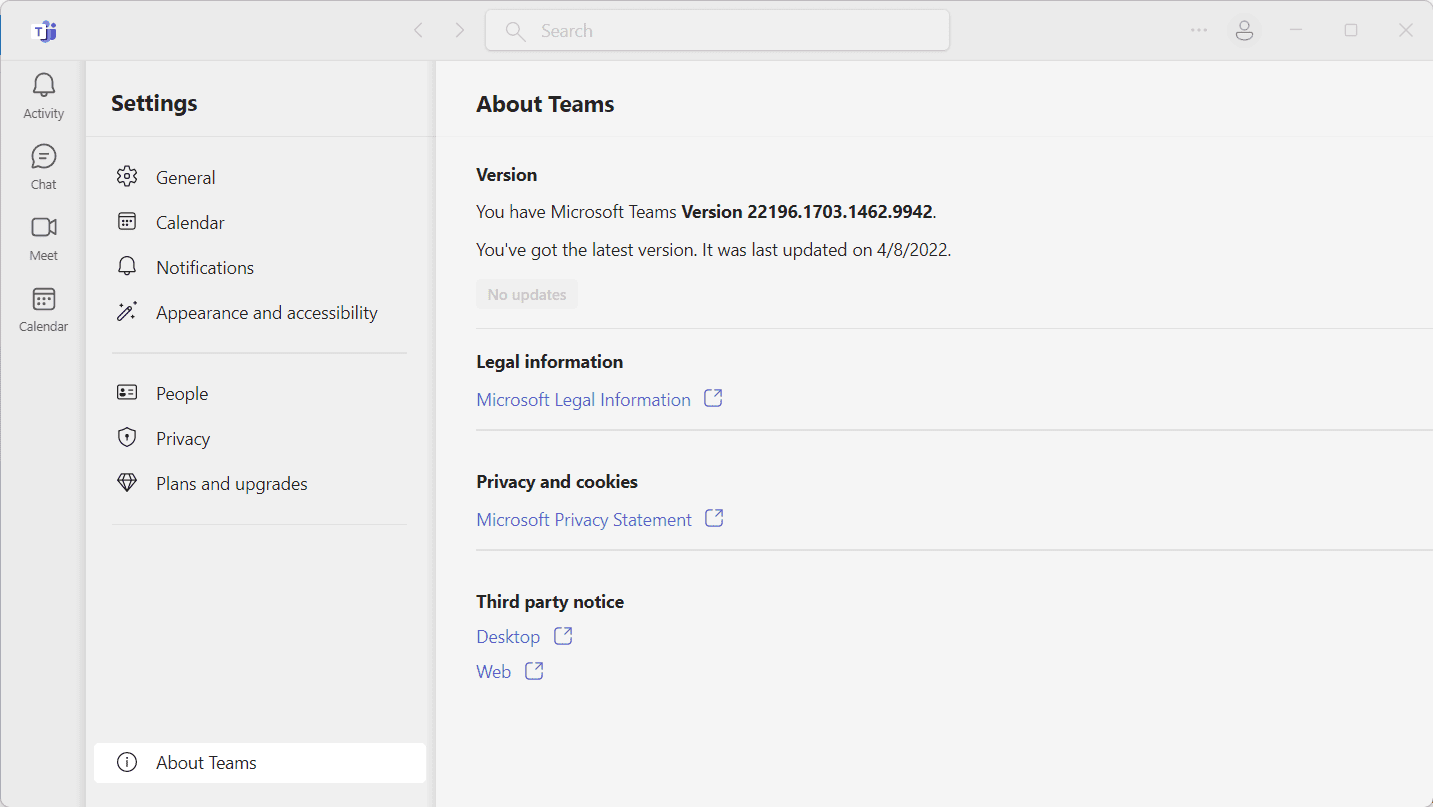Click the No updates button

(x=527, y=294)
